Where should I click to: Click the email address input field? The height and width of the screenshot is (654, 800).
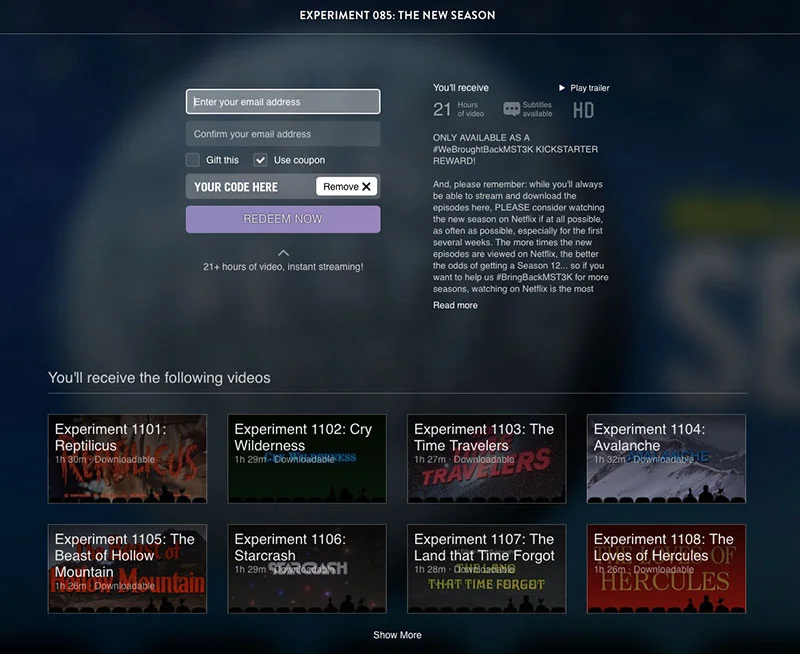(283, 102)
